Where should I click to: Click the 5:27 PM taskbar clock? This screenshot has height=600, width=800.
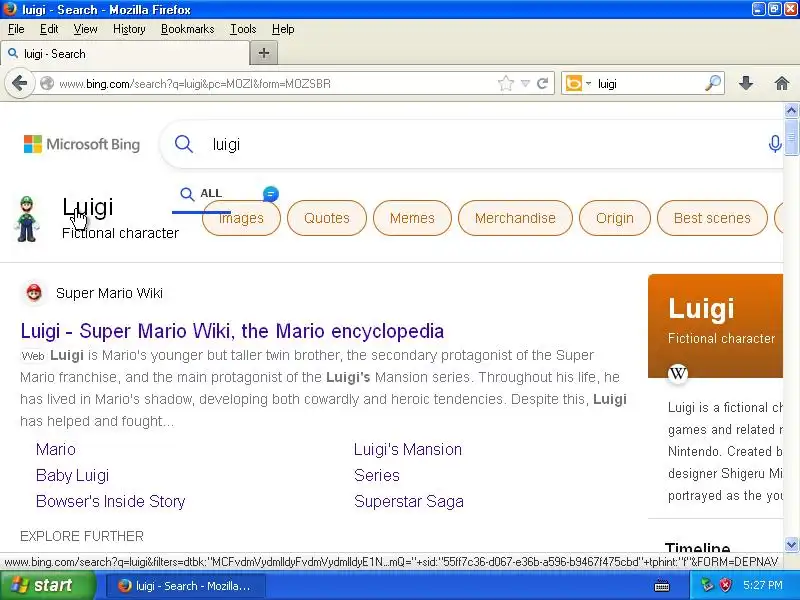pos(763,585)
